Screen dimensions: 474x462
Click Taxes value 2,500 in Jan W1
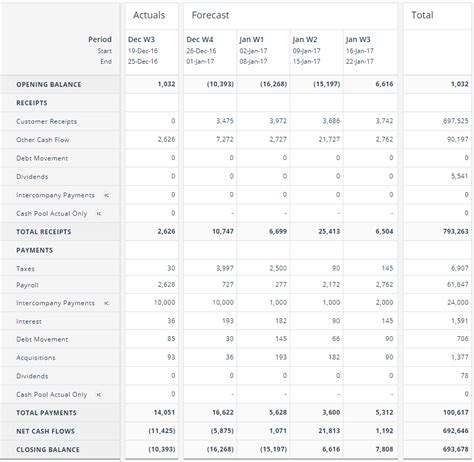278,268
